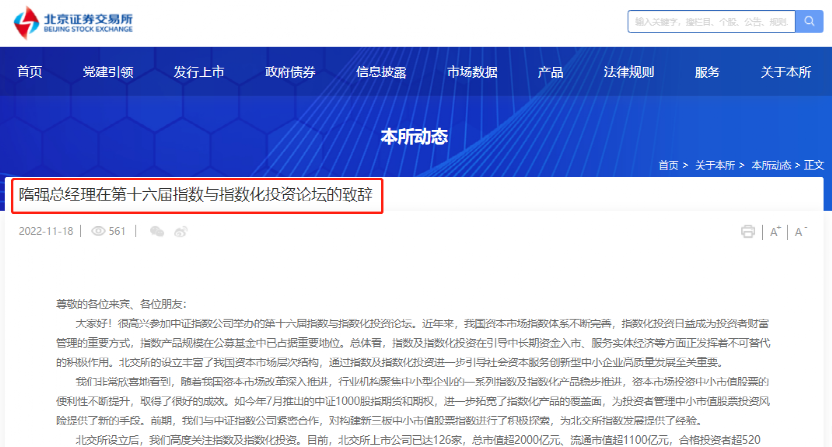832x447 pixels.
Task: Go to 本所动态 in breadcrumb
Action: [771, 165]
